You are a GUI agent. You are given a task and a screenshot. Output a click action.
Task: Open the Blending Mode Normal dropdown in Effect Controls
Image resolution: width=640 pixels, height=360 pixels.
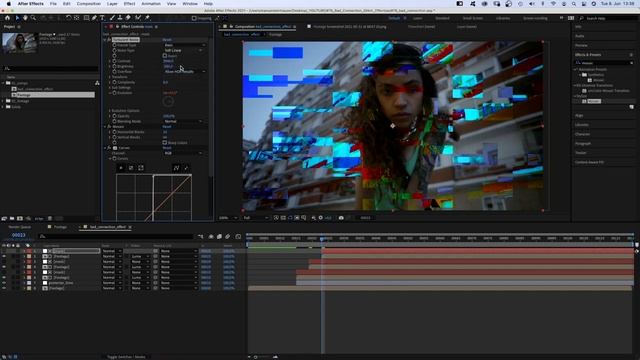tap(183, 121)
